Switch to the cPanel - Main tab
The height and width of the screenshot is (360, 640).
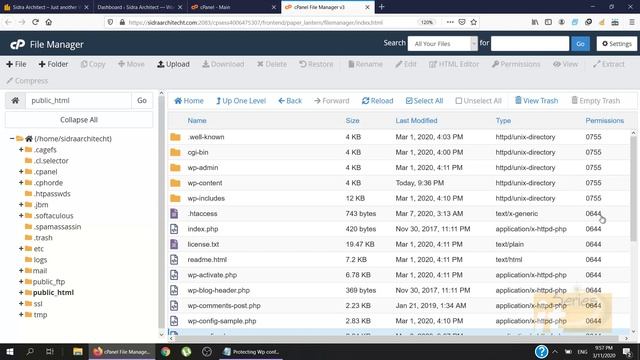pyautogui.click(x=234, y=7)
